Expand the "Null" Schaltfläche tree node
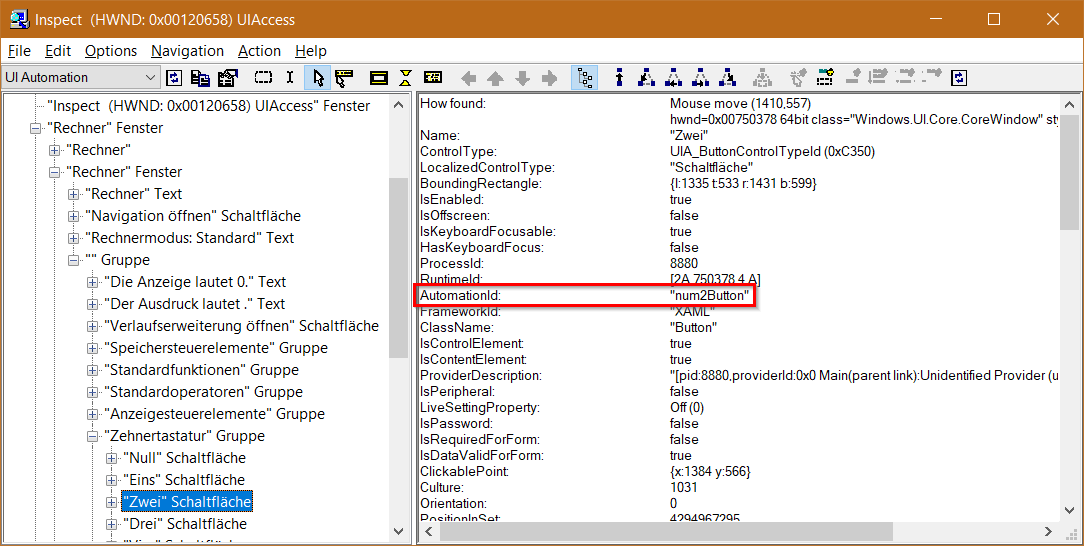The height and width of the screenshot is (546, 1084). (111, 458)
